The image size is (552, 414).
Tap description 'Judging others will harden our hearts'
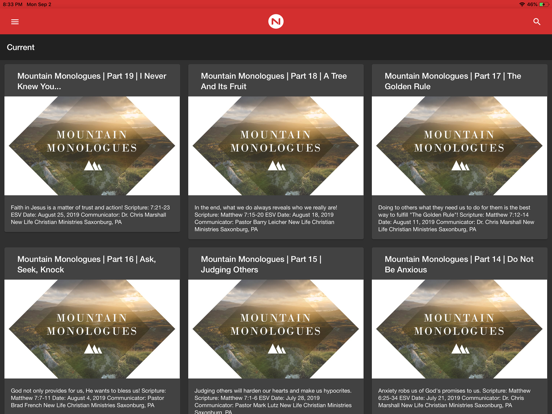point(273,401)
